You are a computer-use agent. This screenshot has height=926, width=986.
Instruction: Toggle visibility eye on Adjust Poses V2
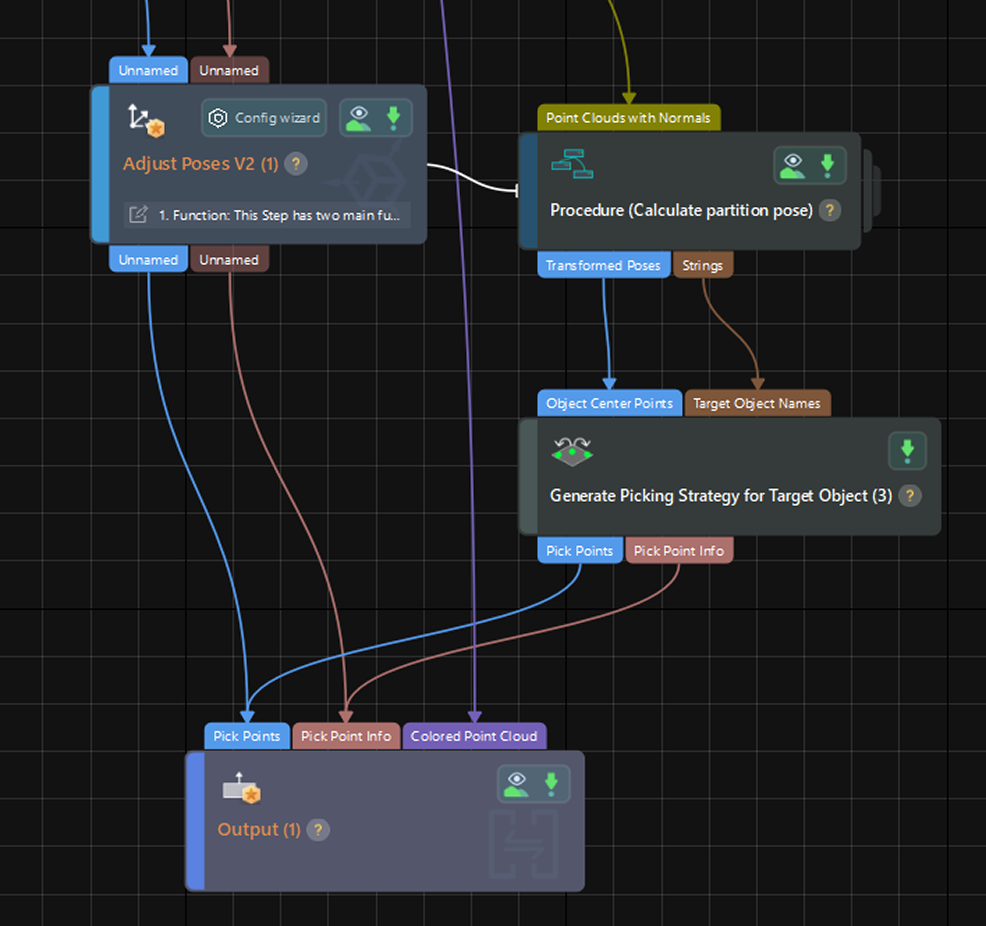(358, 117)
